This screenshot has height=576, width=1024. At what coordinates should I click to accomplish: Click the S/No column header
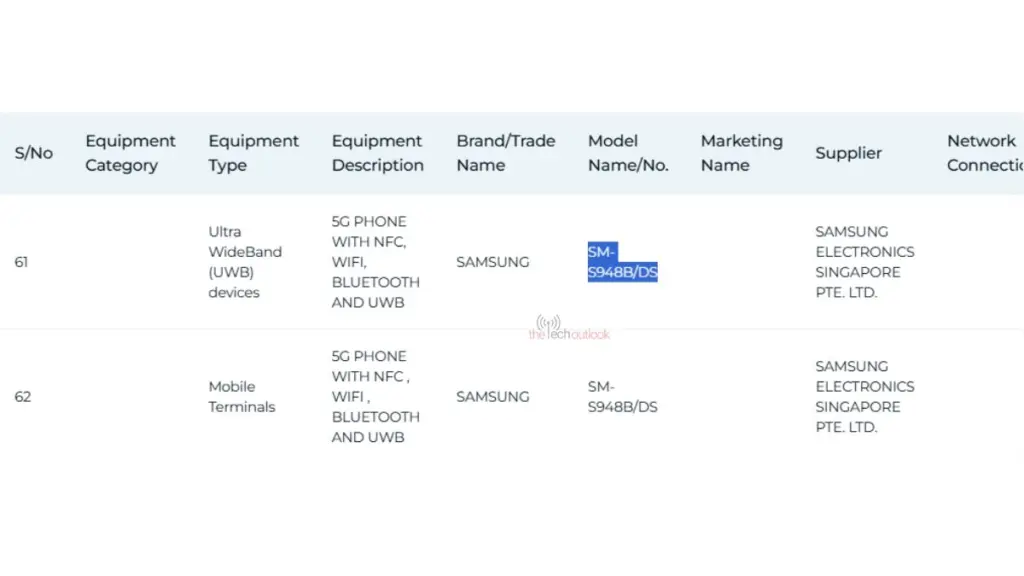(33, 153)
